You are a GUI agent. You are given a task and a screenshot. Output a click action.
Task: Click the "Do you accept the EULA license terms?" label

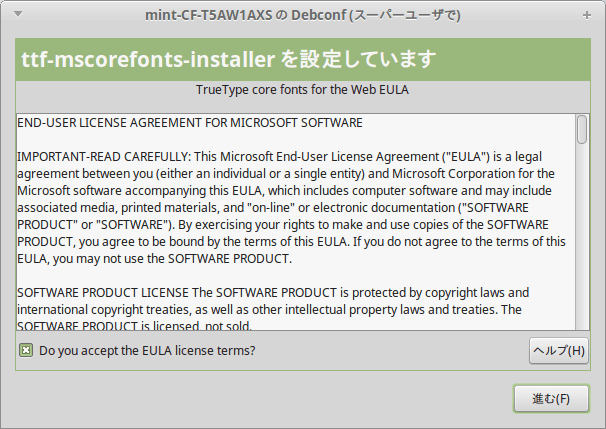147,351
